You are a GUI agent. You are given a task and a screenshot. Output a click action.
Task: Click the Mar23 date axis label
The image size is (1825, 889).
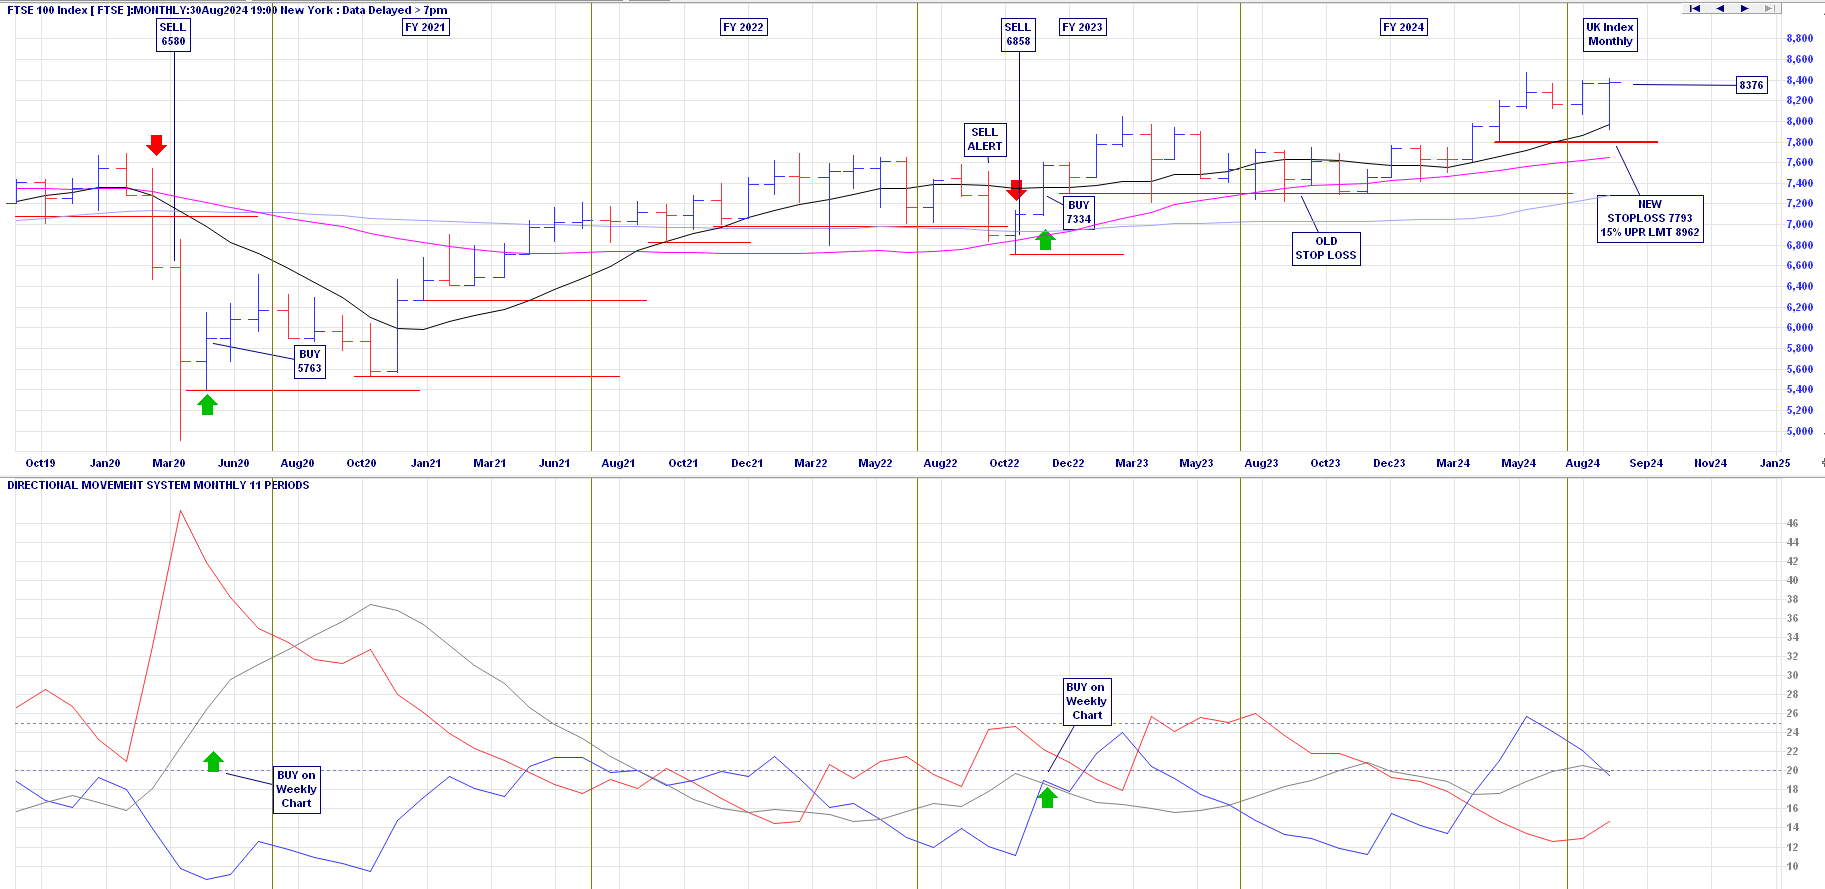pos(1132,463)
